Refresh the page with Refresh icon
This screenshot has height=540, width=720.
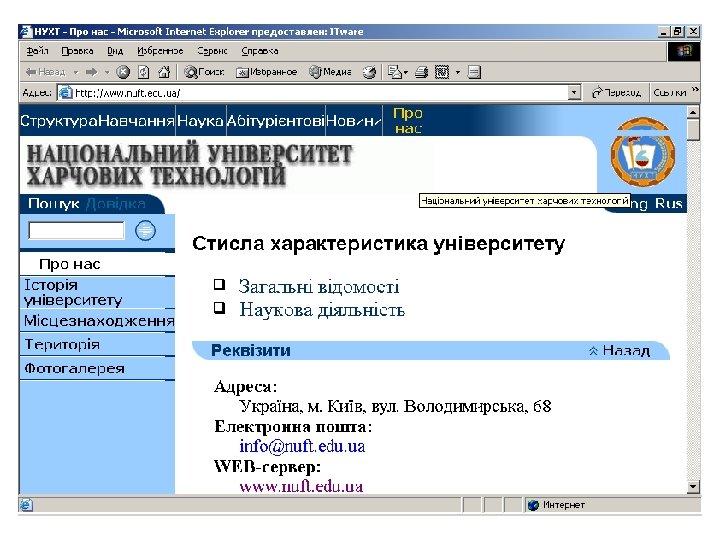(x=144, y=72)
